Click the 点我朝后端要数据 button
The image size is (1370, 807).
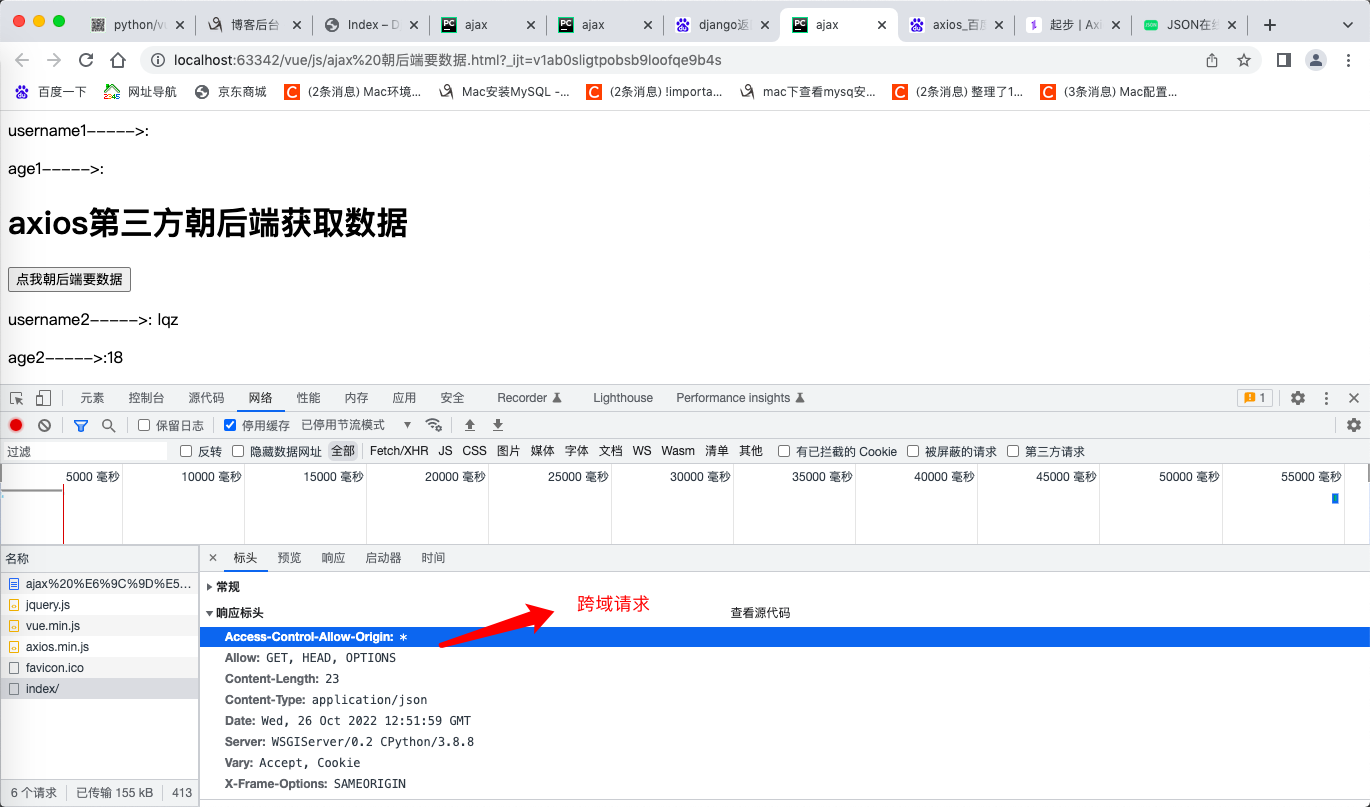point(70,279)
